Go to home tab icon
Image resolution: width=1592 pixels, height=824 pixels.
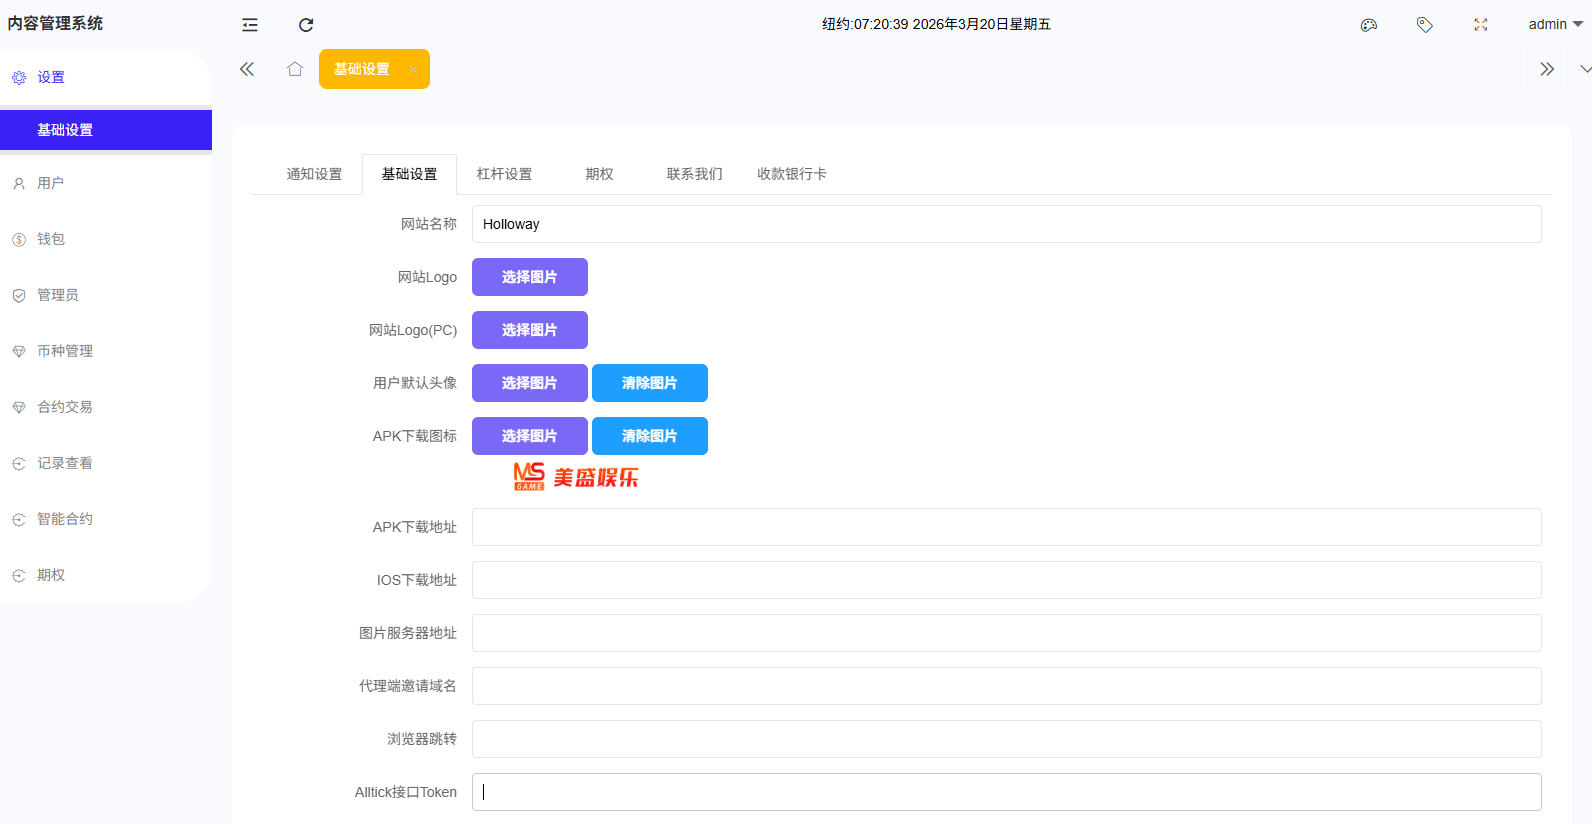click(x=295, y=69)
